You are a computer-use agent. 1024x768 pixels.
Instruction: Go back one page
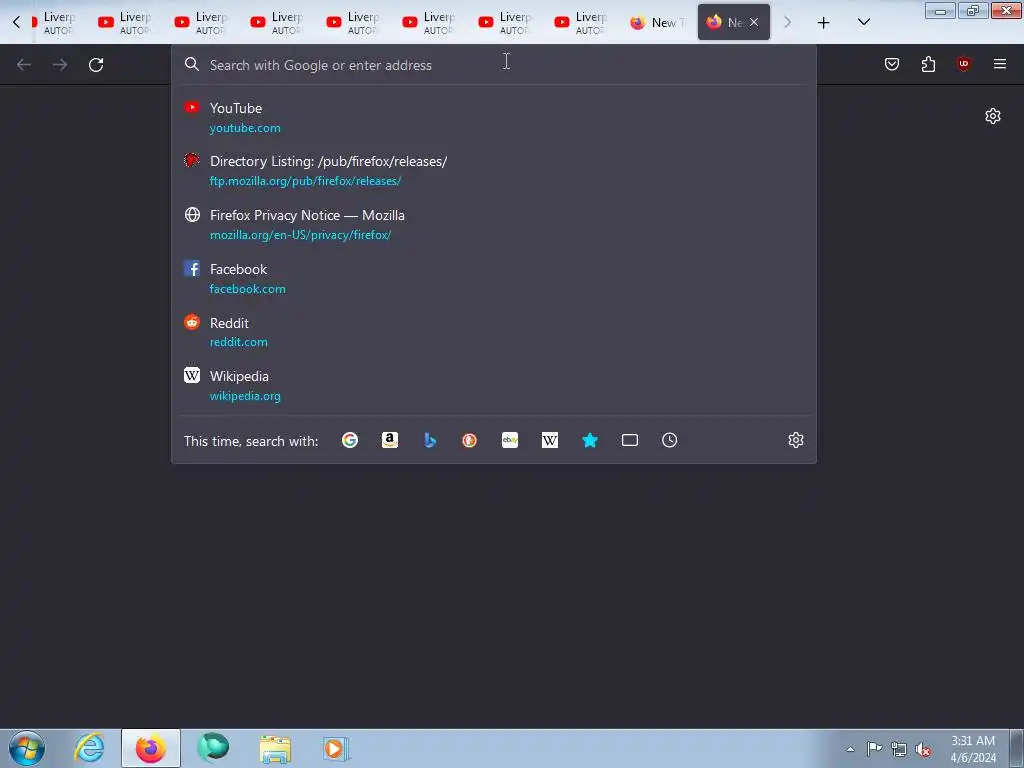click(x=24, y=65)
